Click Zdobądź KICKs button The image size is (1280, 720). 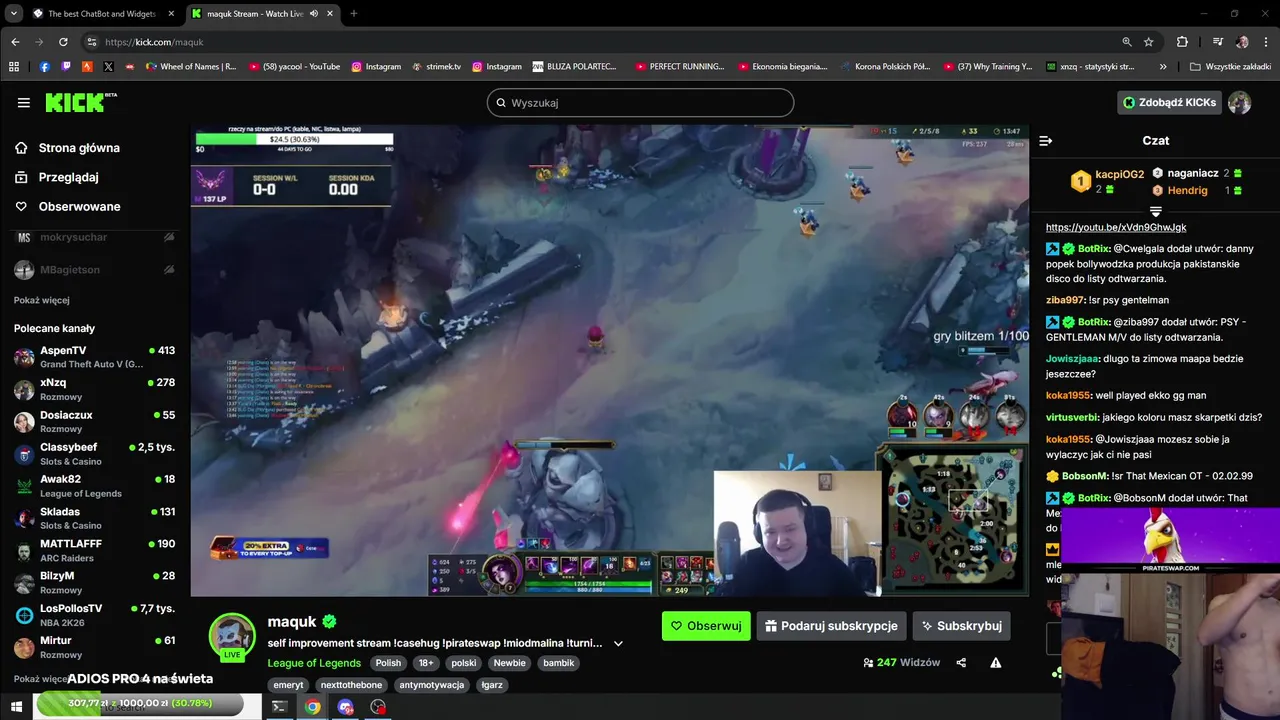[1169, 102]
